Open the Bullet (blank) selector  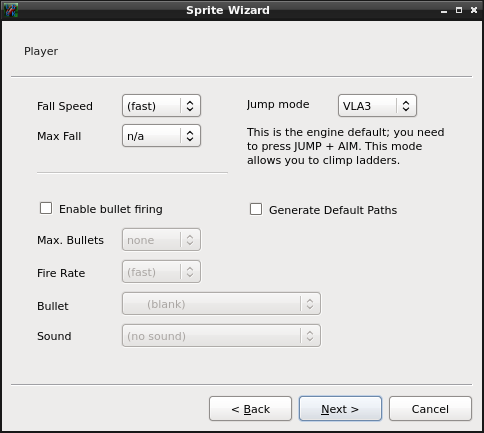click(x=221, y=304)
